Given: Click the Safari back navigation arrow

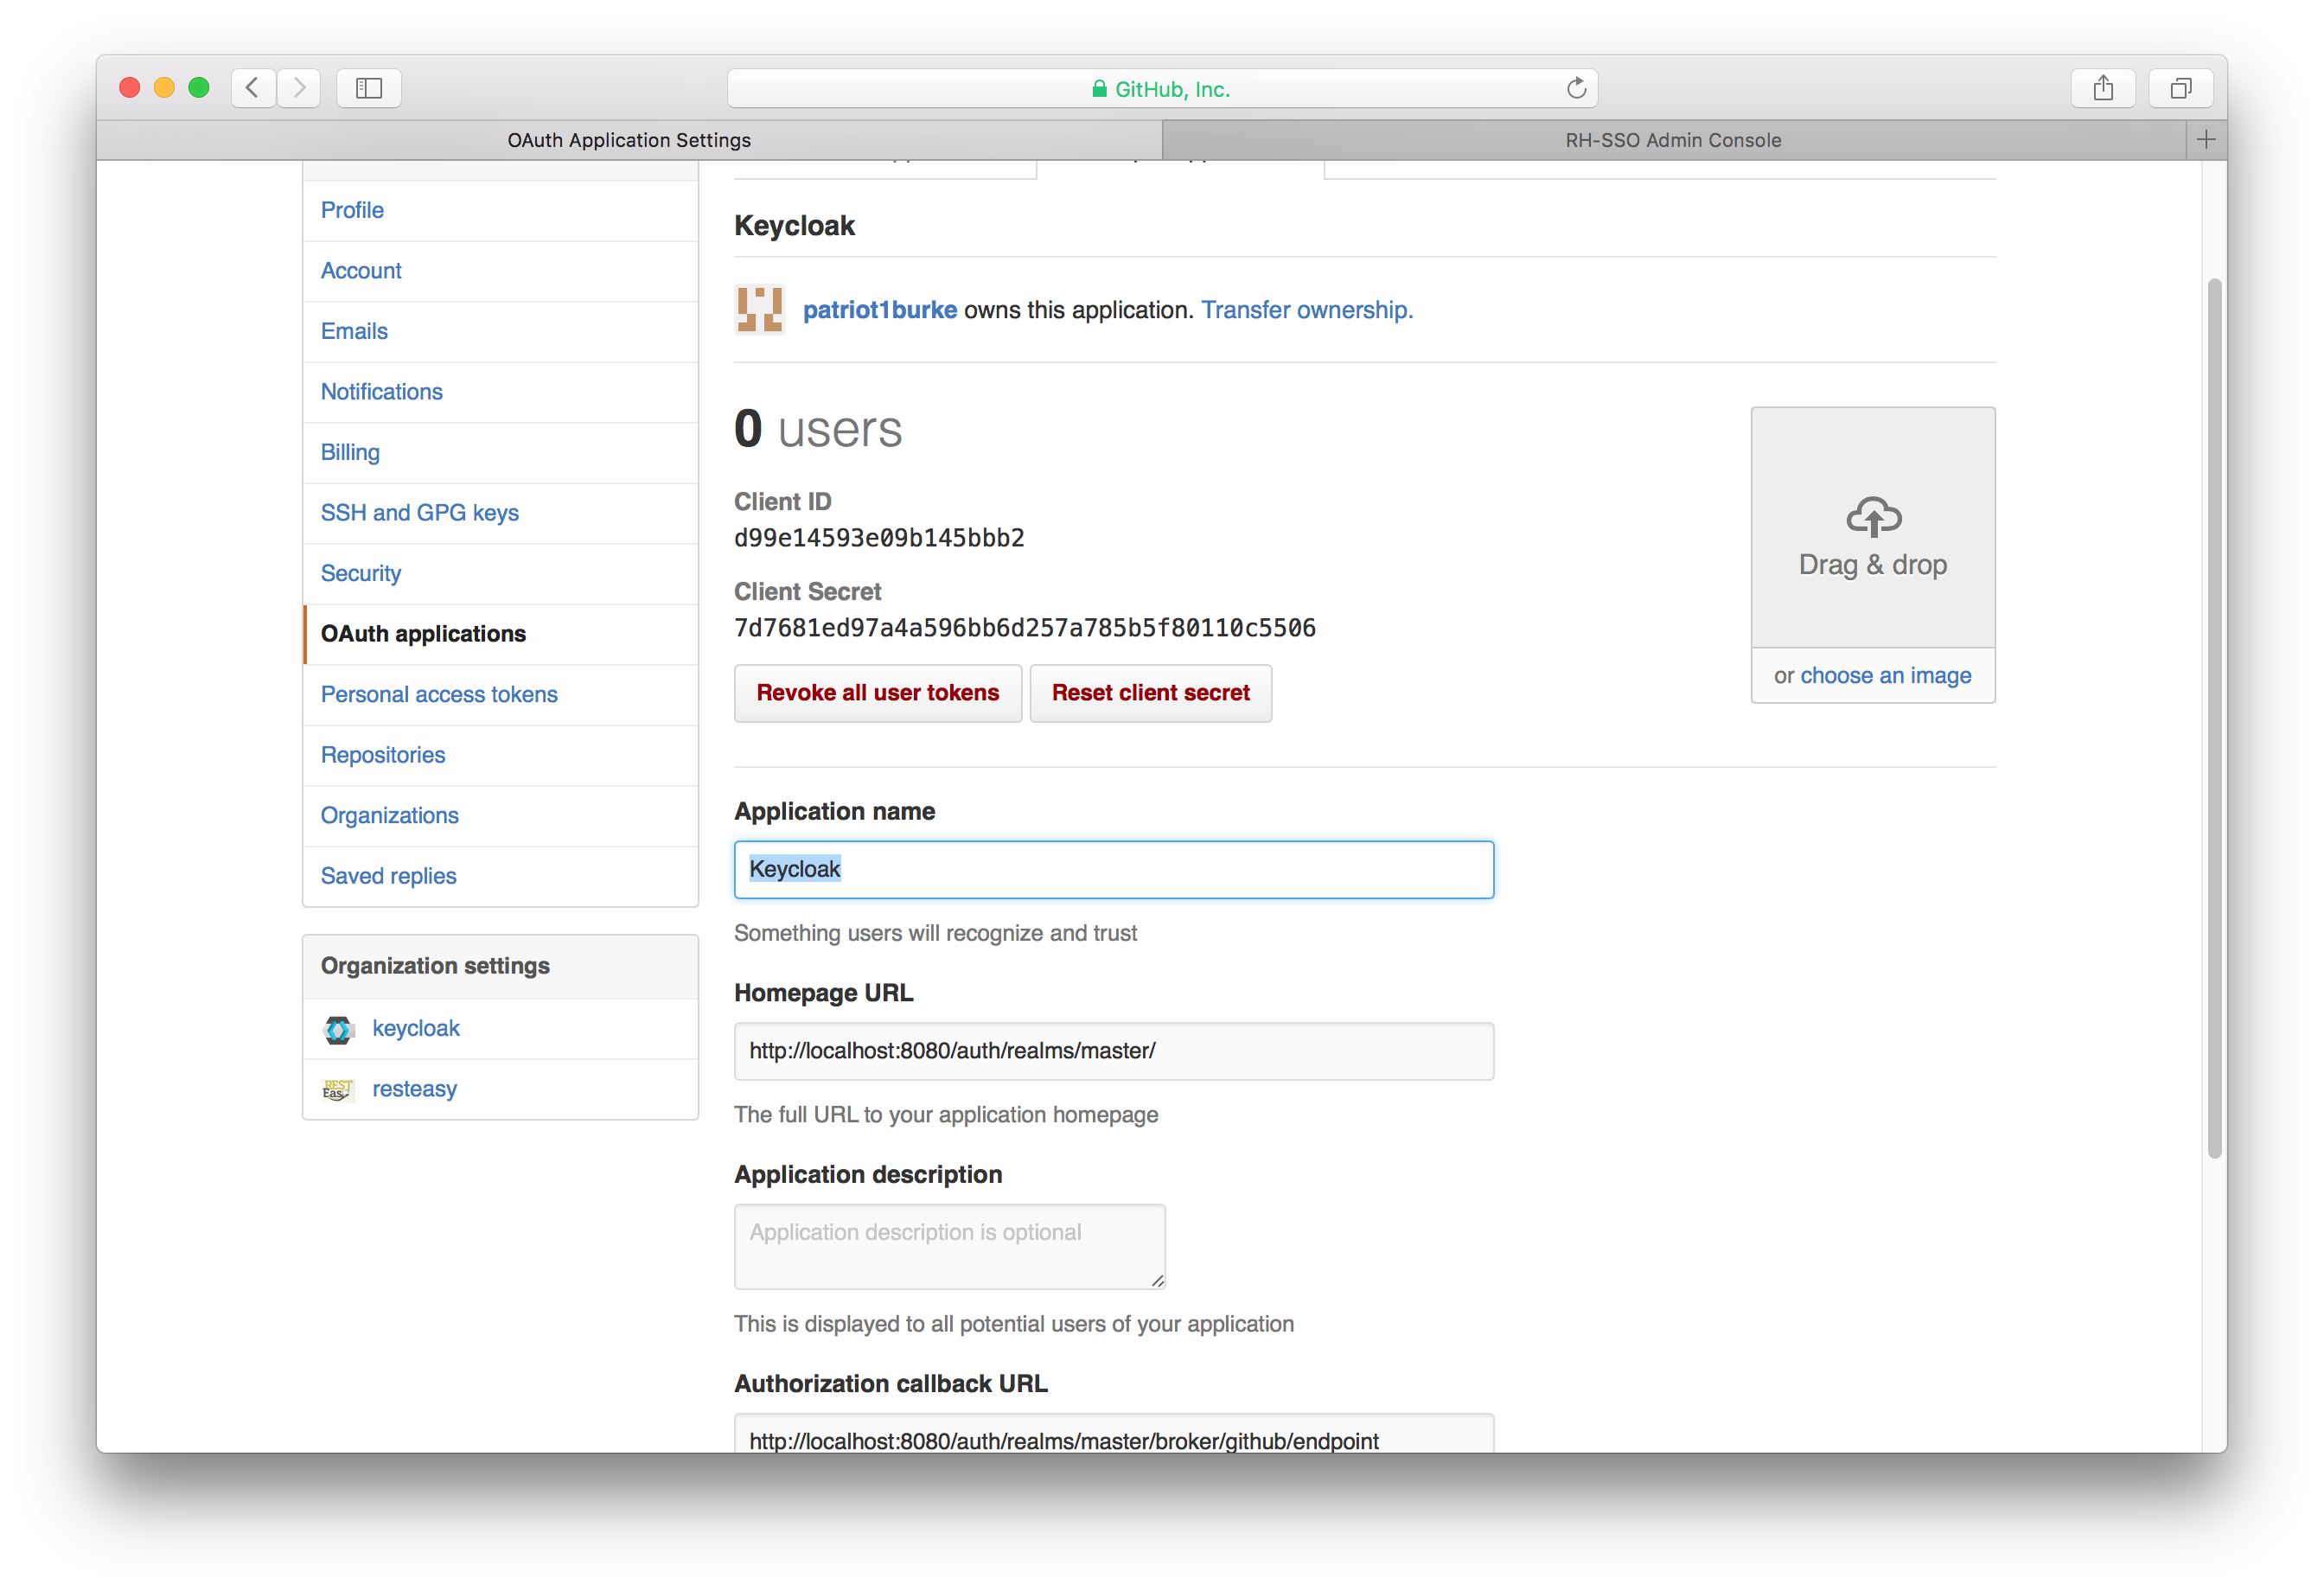Looking at the screenshot, I should (x=253, y=88).
